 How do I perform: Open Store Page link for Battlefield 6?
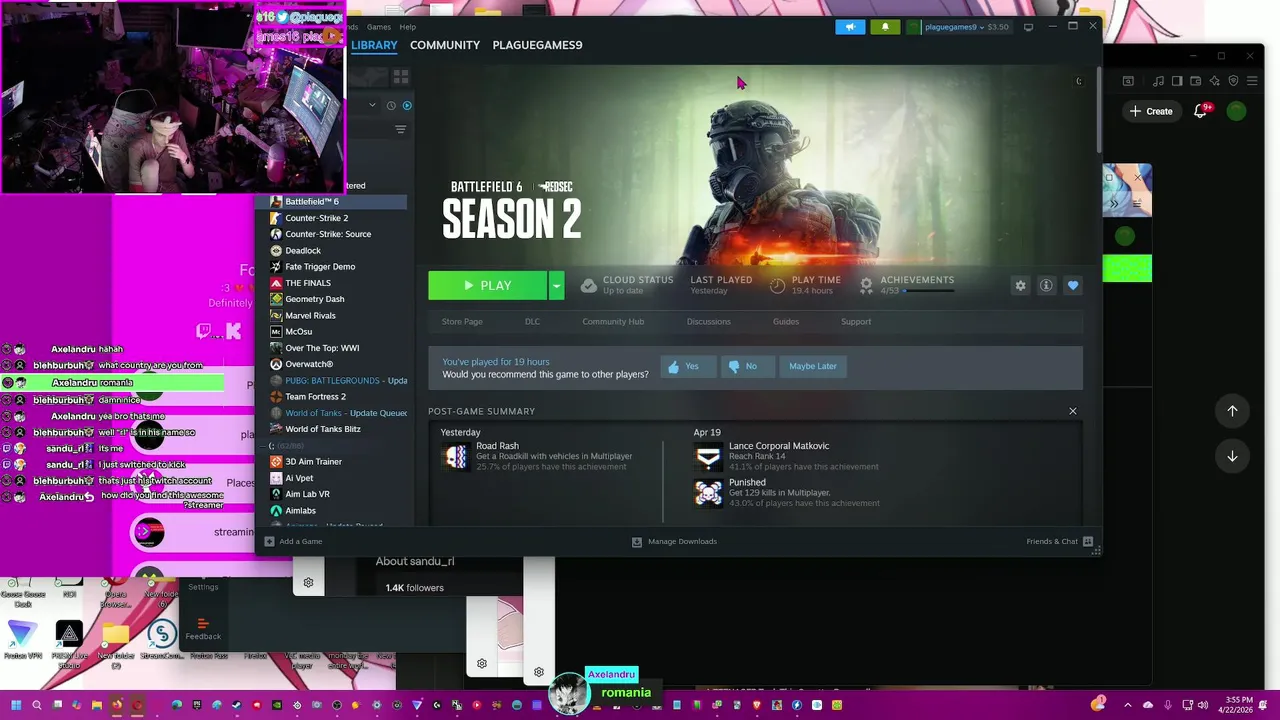coord(462,322)
